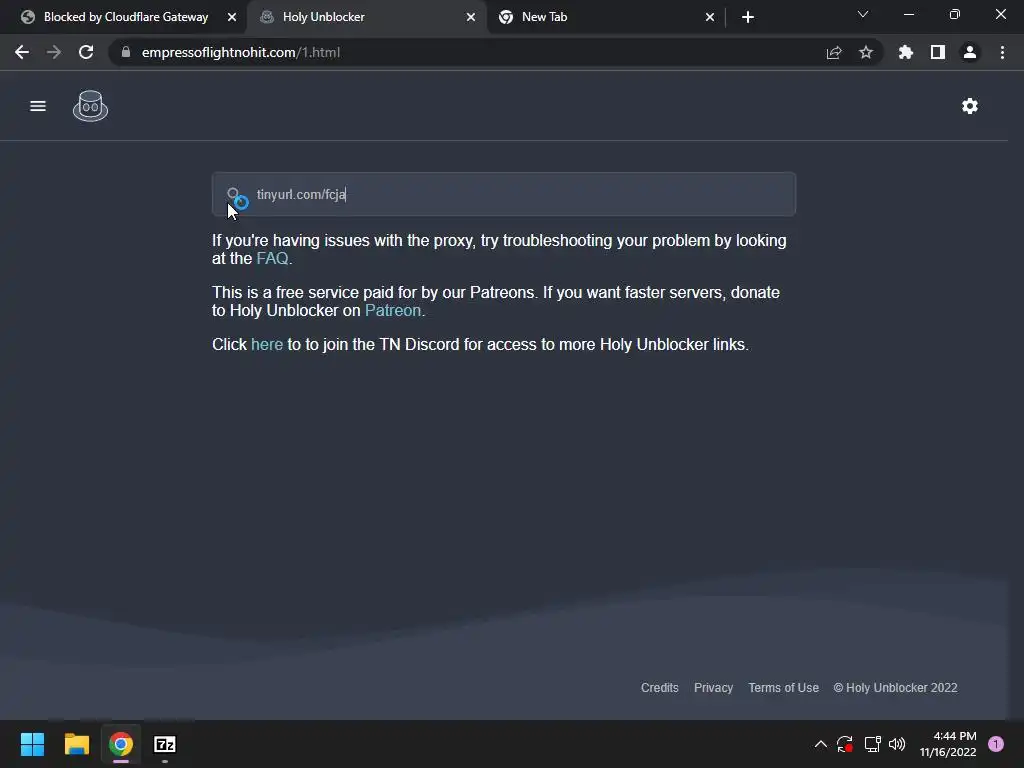Open the Windows Start menu

33,744
